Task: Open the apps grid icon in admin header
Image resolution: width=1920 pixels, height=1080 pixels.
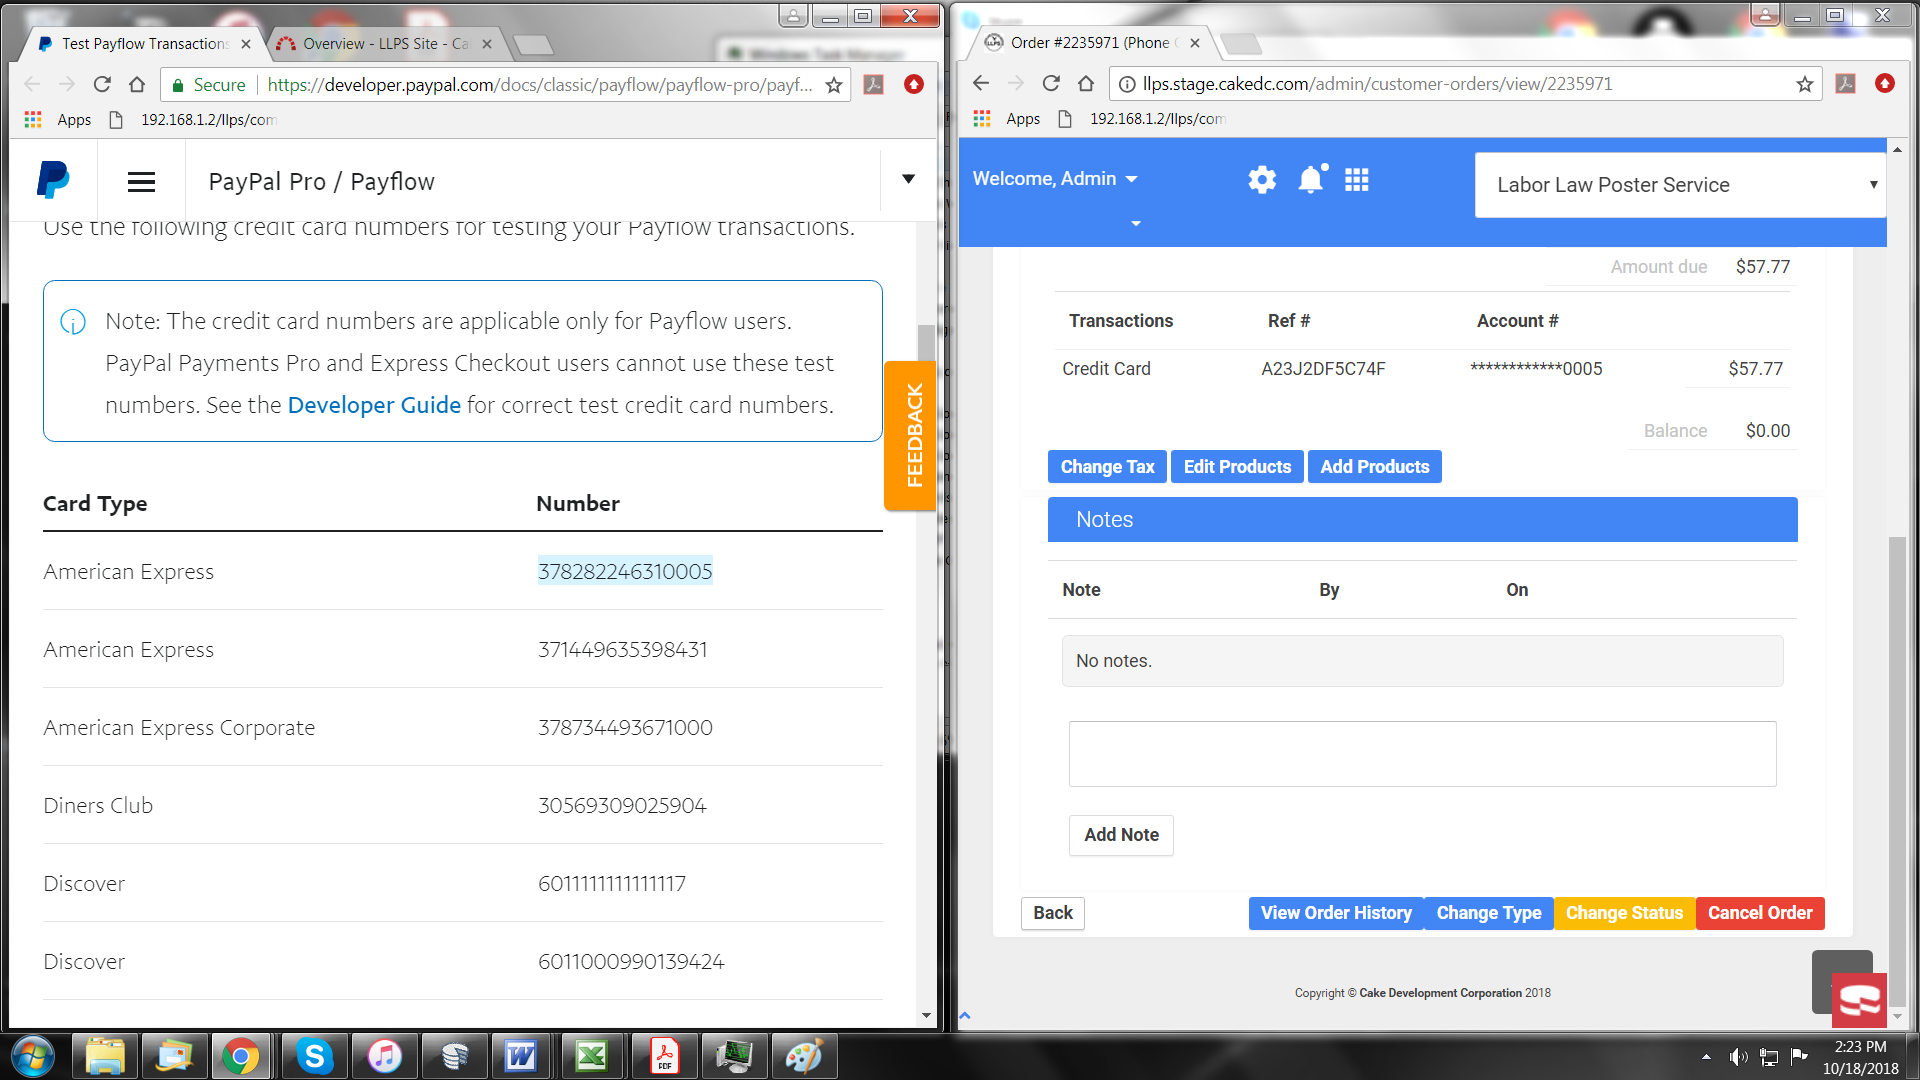Action: click(1357, 180)
